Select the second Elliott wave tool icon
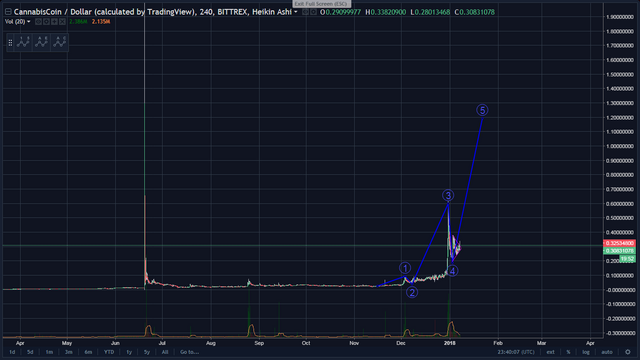The width and height of the screenshot is (640, 360). click(x=41, y=42)
